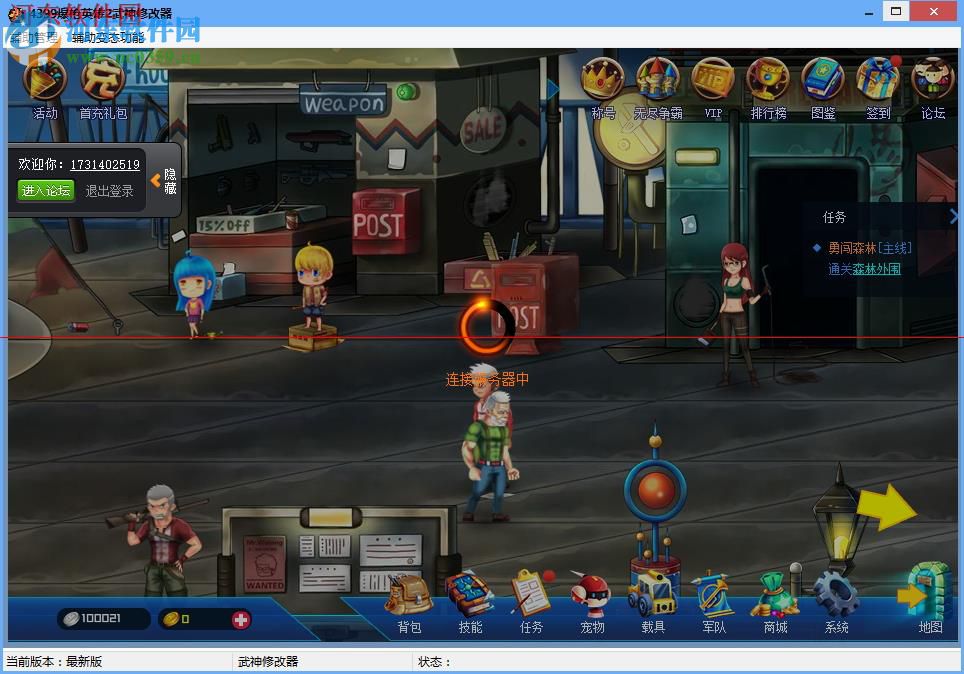Viewport: 964px width, 674px height.
Task: Click the username link 1731402519
Action: click(x=105, y=165)
